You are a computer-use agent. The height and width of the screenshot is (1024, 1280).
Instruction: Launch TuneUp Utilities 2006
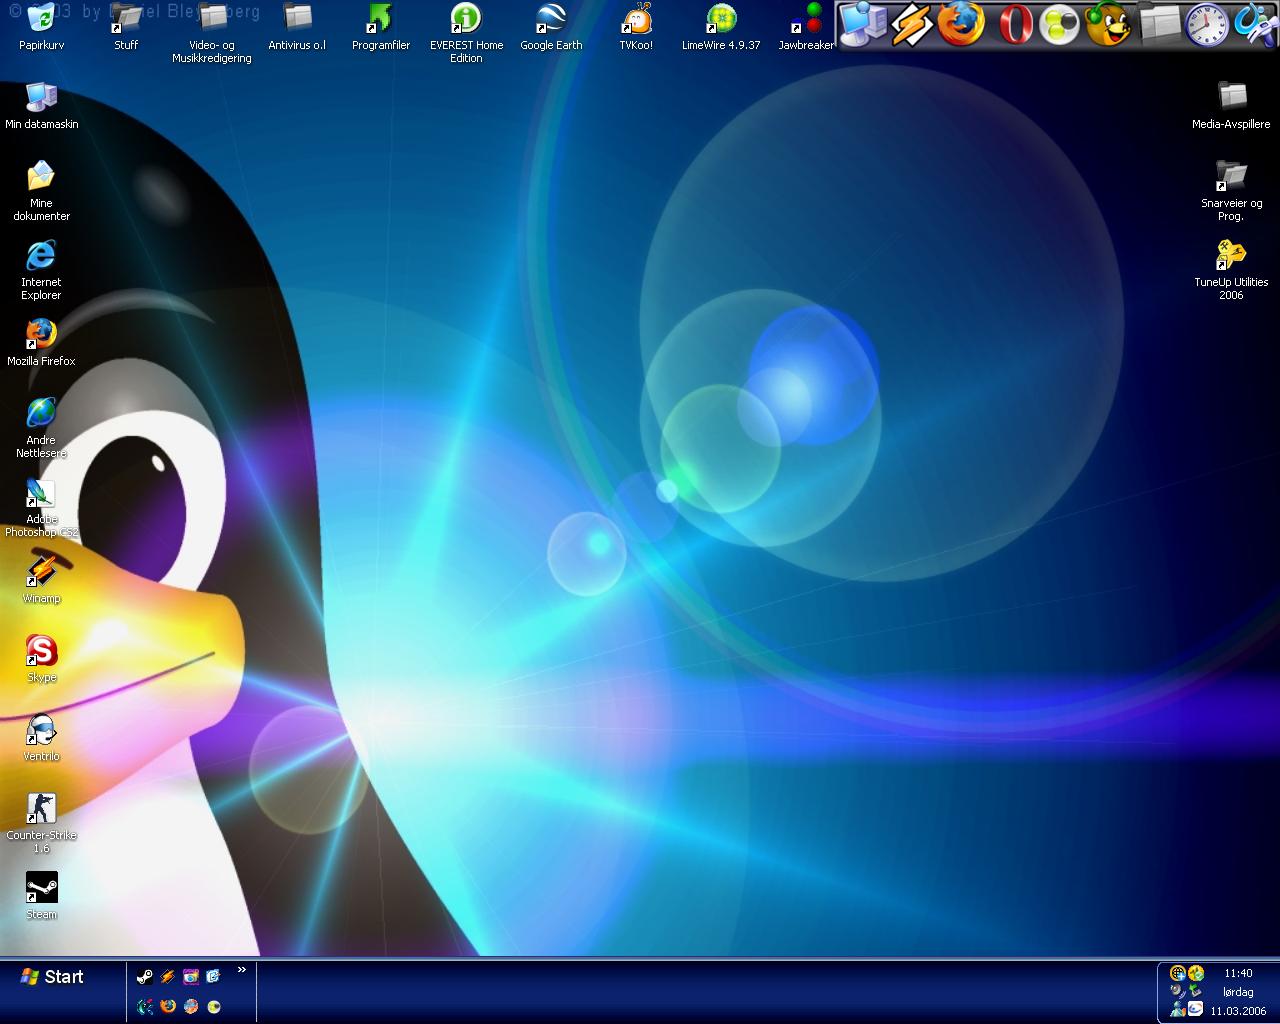[1231, 269]
